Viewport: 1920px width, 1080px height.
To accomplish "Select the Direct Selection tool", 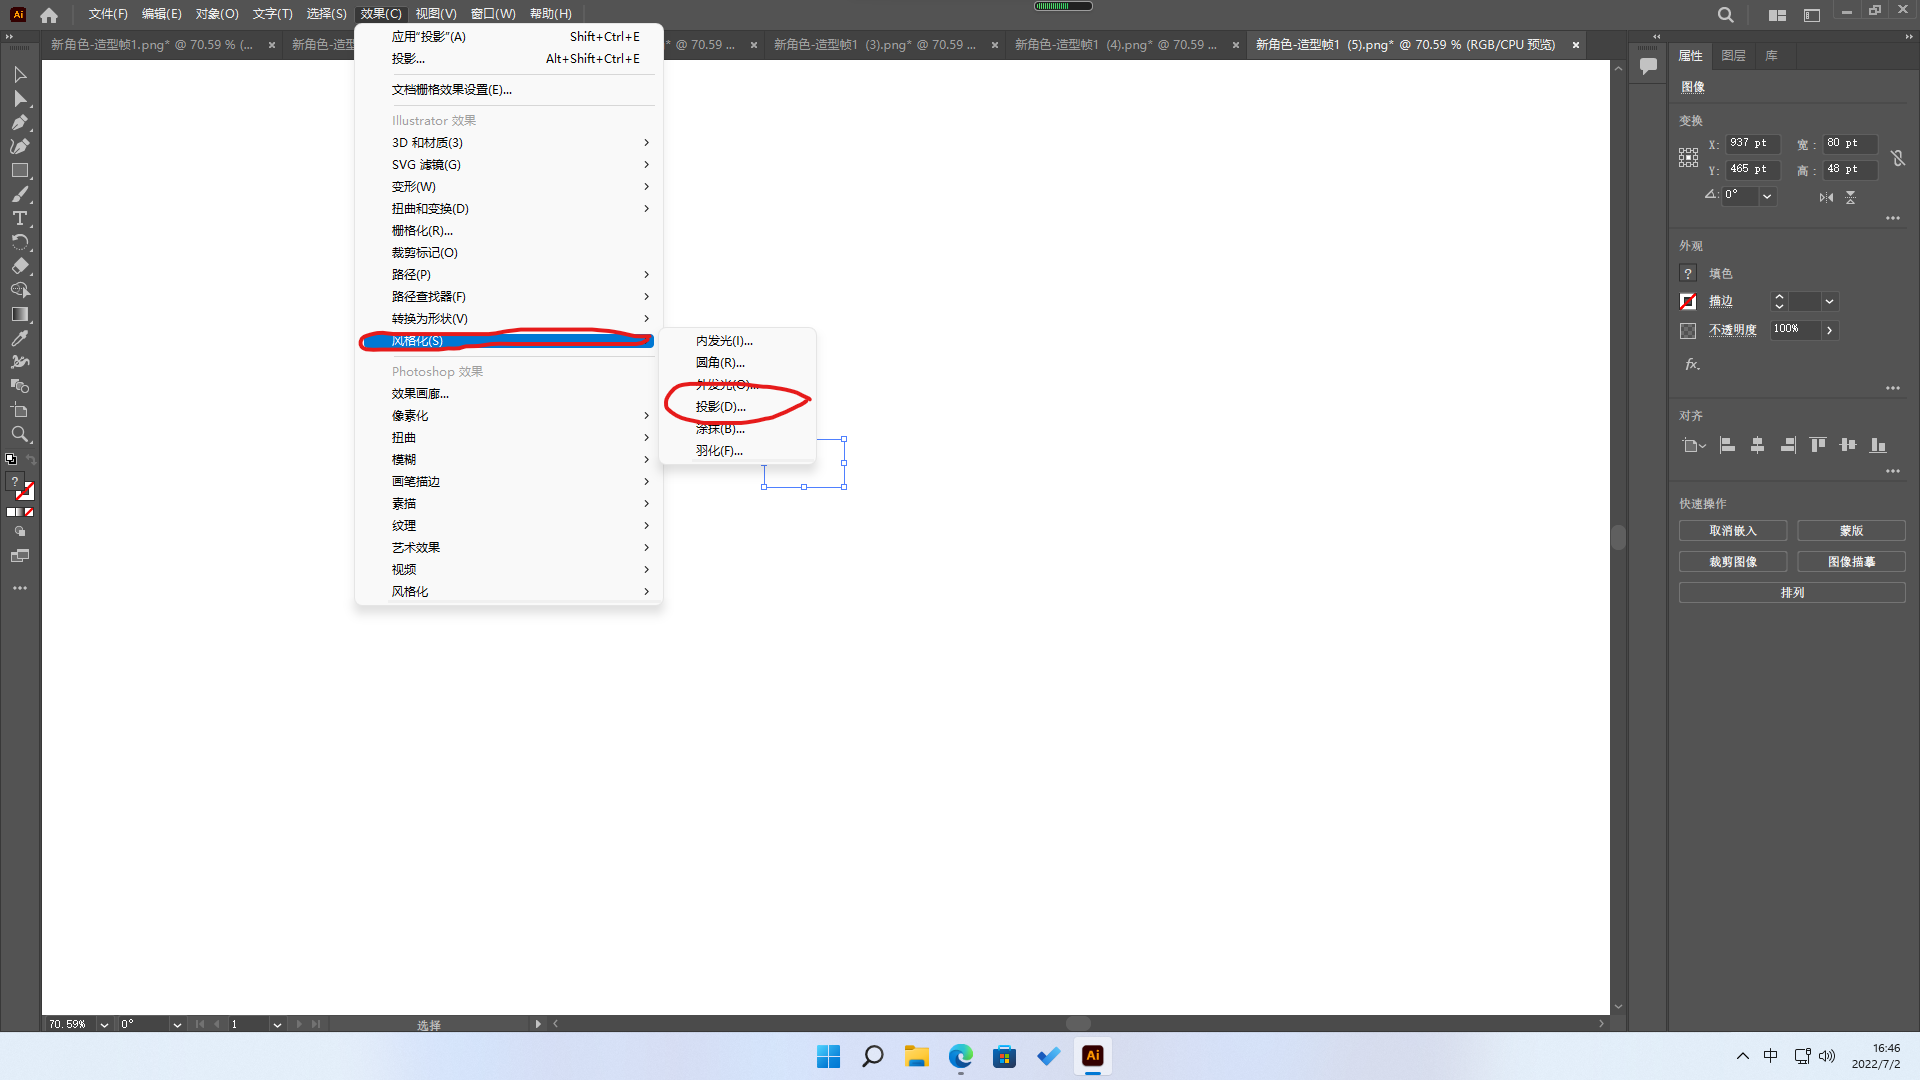I will pos(19,99).
